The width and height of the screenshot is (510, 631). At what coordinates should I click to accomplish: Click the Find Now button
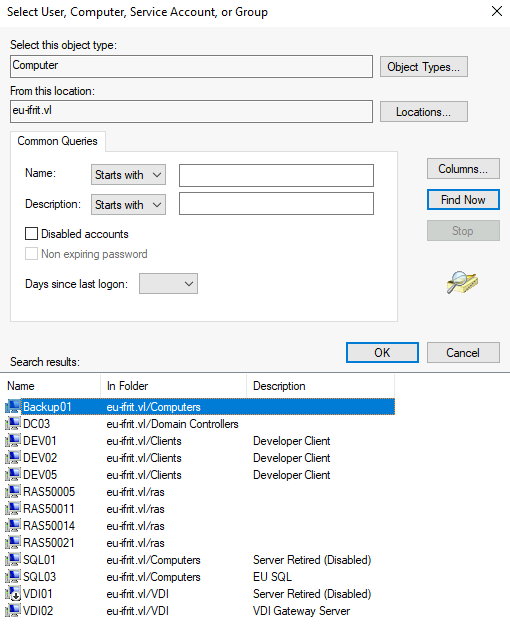[x=463, y=200]
